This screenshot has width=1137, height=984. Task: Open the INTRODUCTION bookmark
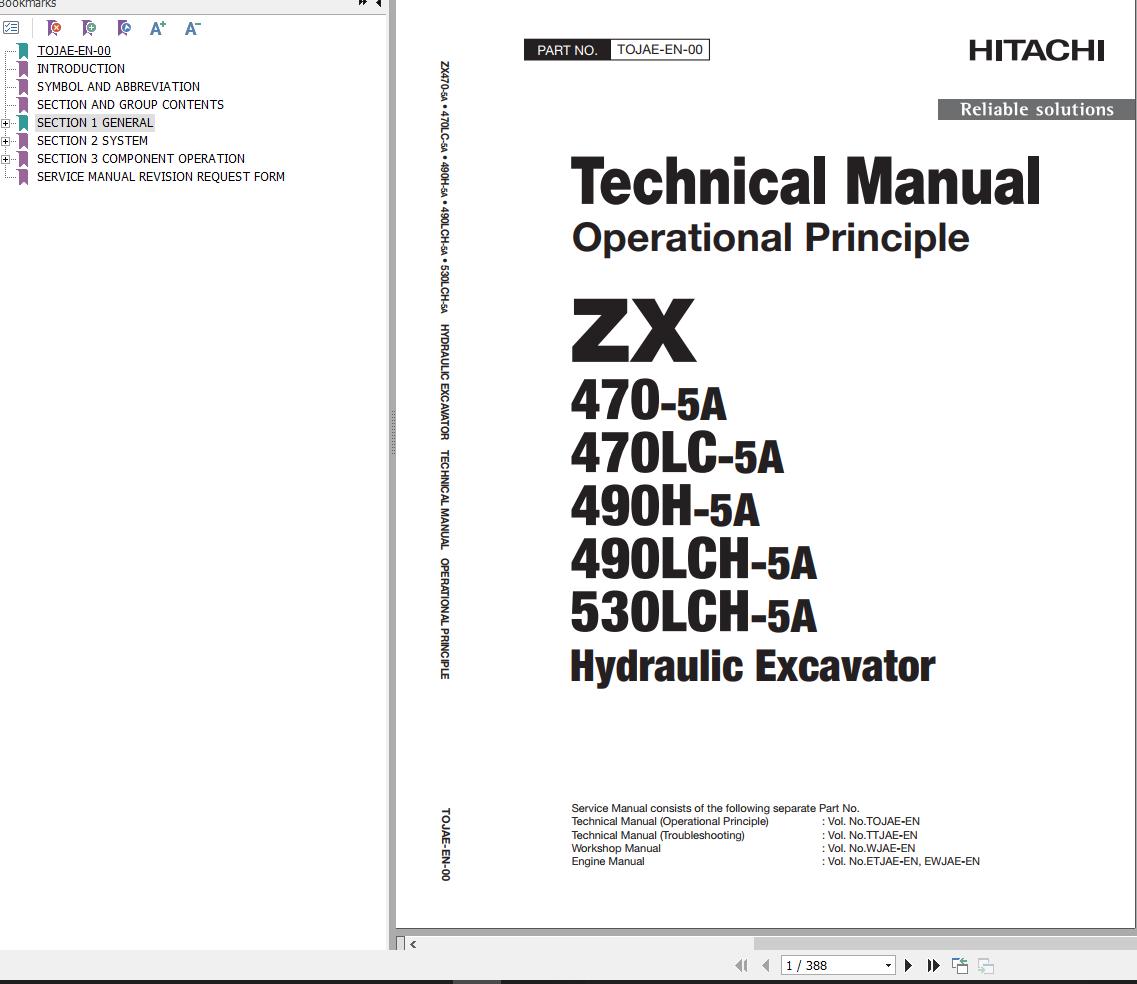pos(80,69)
